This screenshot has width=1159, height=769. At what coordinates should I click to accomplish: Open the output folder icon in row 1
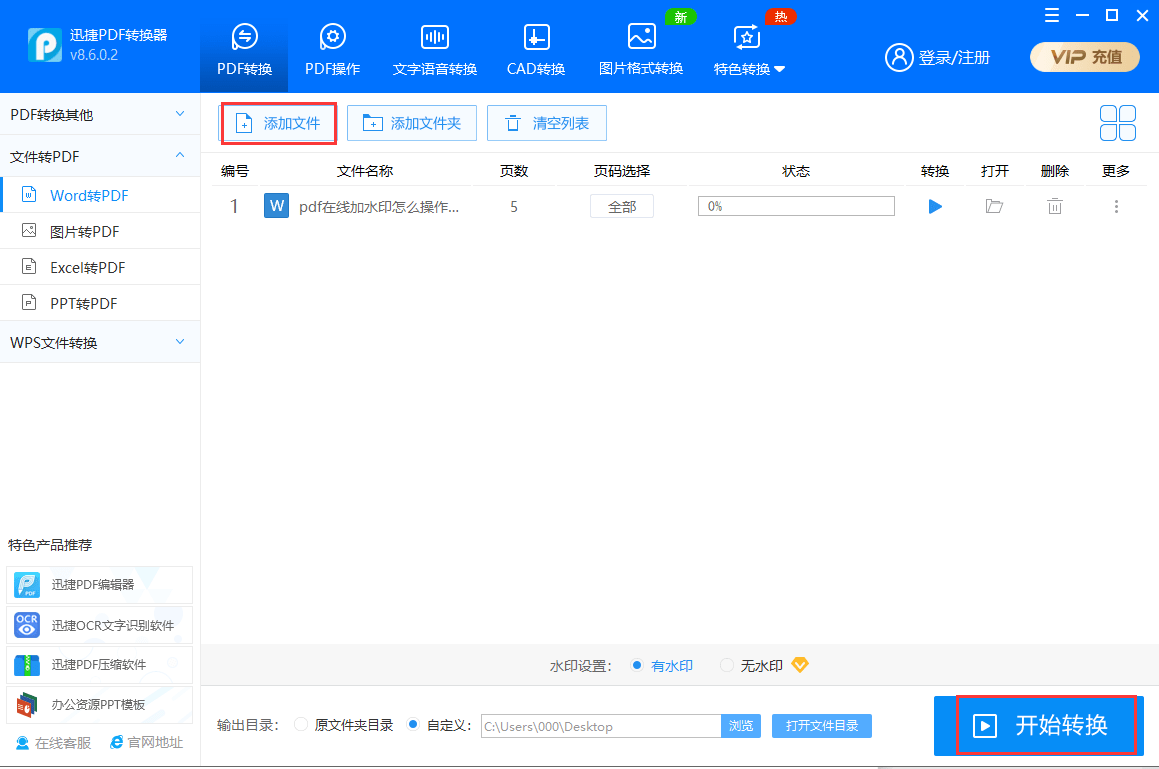[x=994, y=206]
